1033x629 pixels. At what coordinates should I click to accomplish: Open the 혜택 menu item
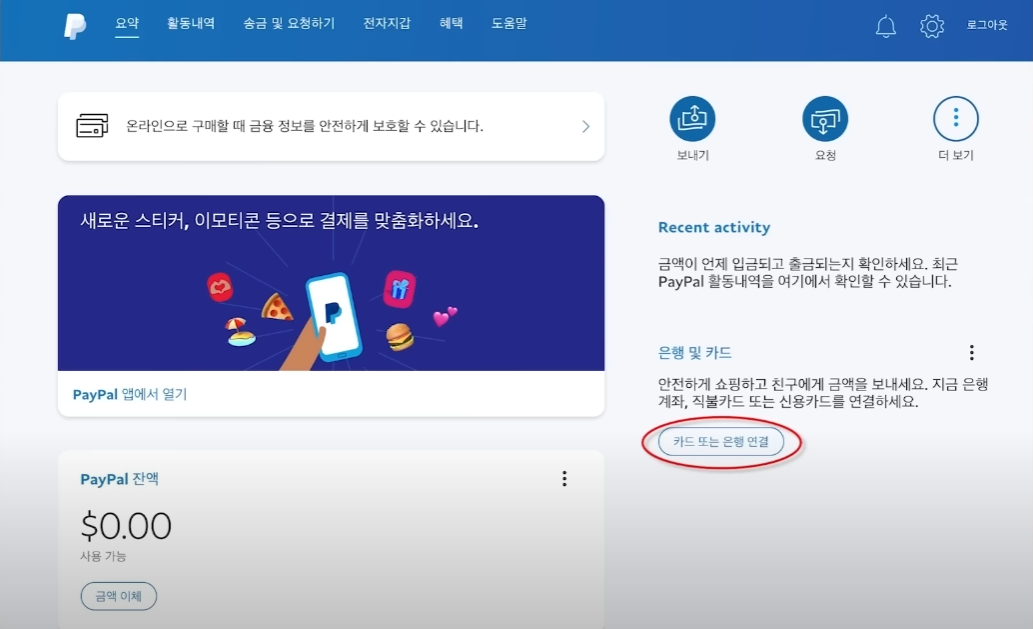pyautogui.click(x=451, y=23)
